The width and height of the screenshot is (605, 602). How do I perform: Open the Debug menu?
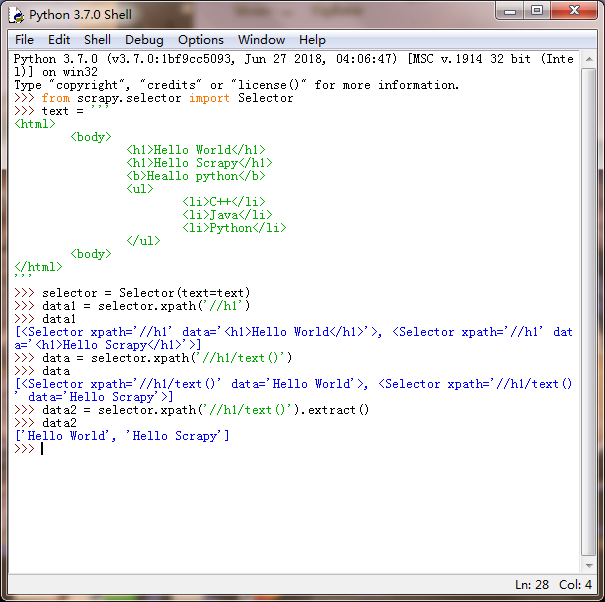(144, 40)
